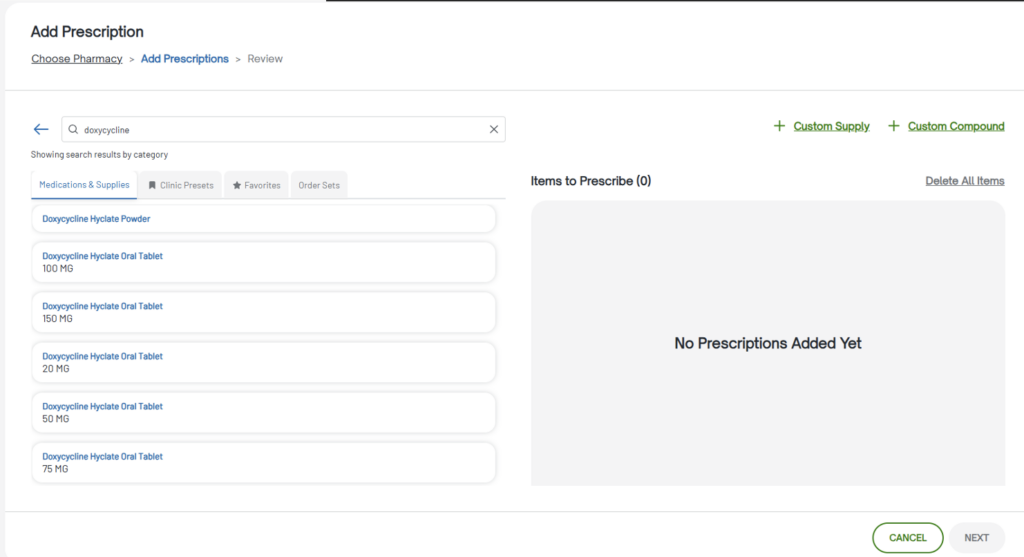The image size is (1024, 557).
Task: Click the magnifying glass search icon
Action: (73, 129)
